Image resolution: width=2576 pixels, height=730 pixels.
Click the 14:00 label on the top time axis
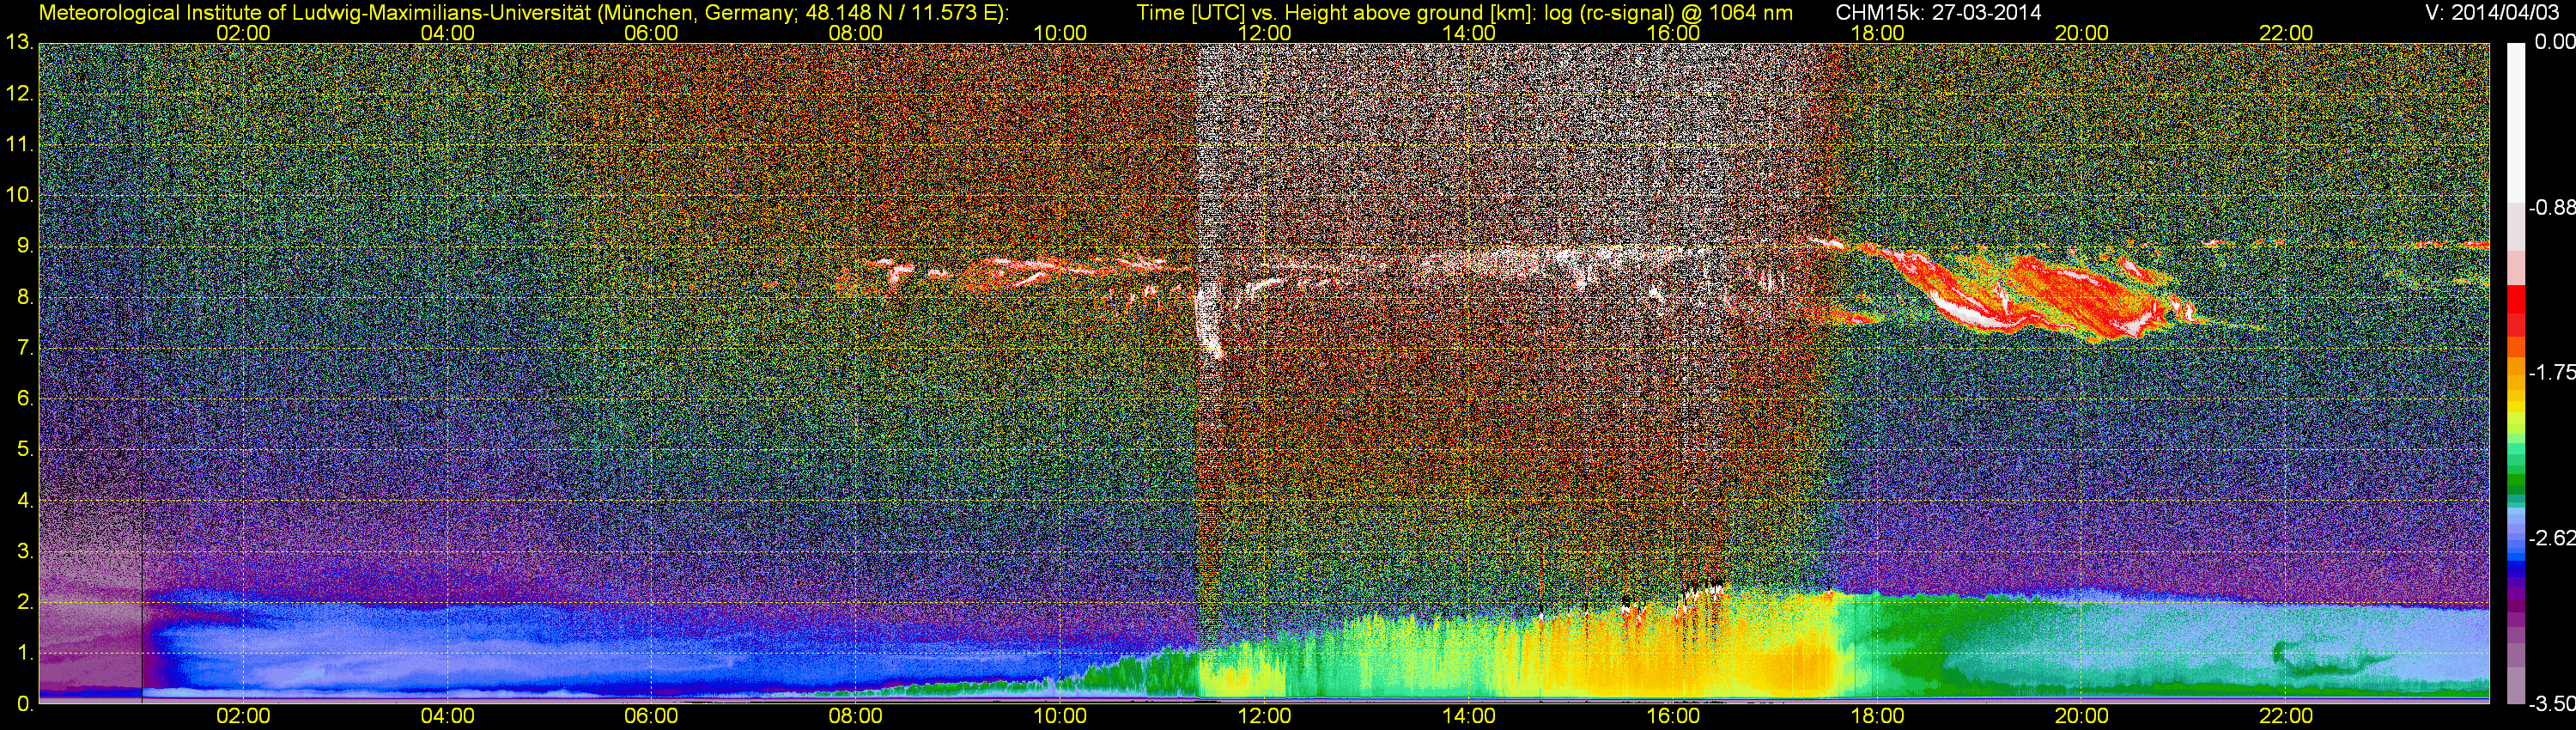coord(1468,33)
